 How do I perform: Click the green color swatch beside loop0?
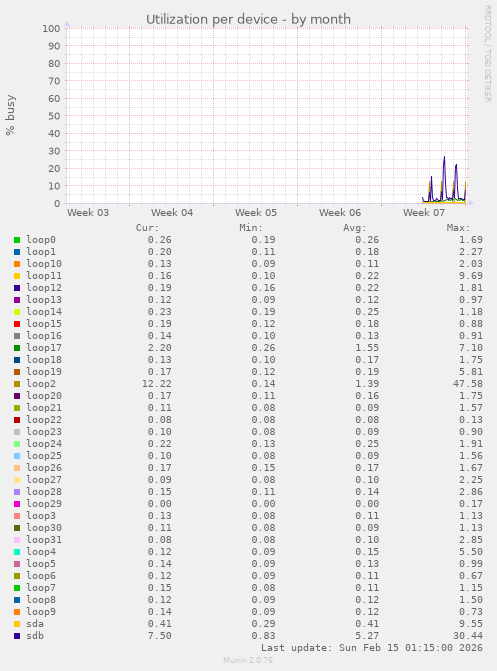[x=17, y=240]
